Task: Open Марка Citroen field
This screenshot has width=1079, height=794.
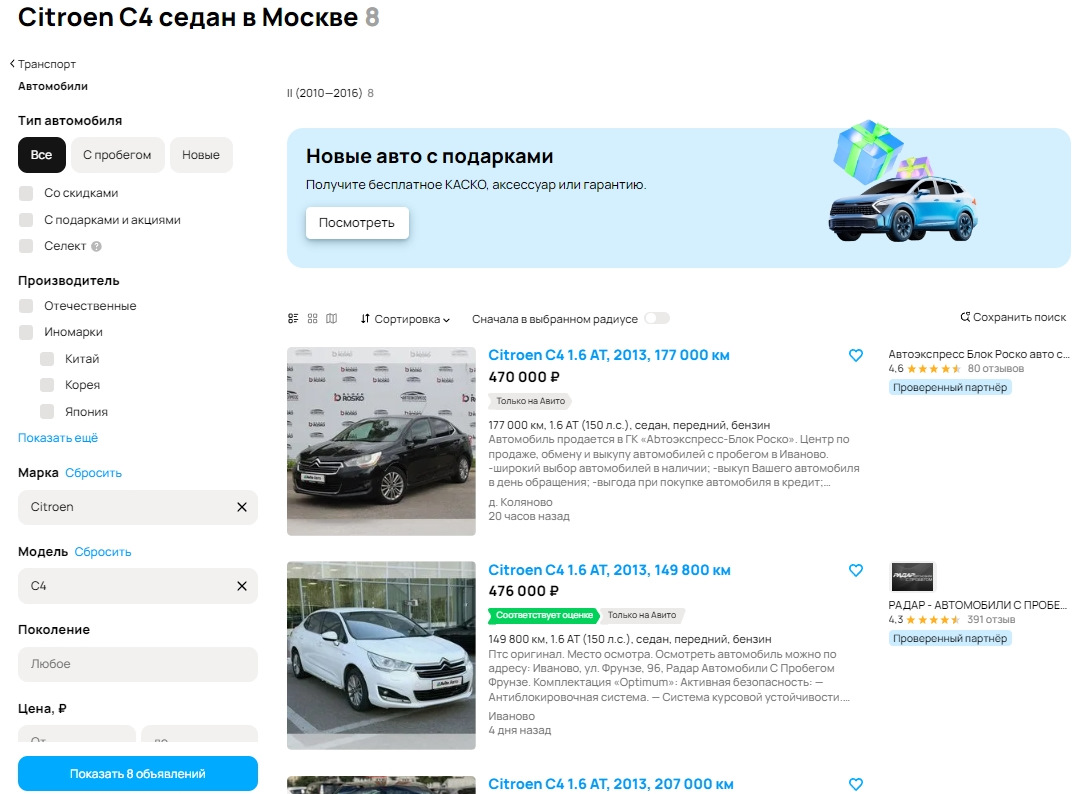Action: [x=138, y=507]
